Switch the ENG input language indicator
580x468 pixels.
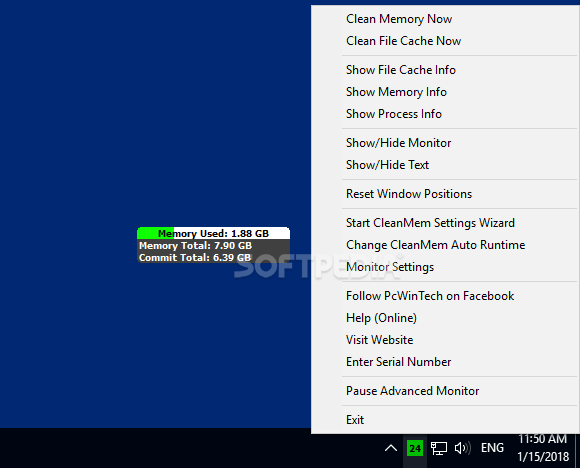492,448
